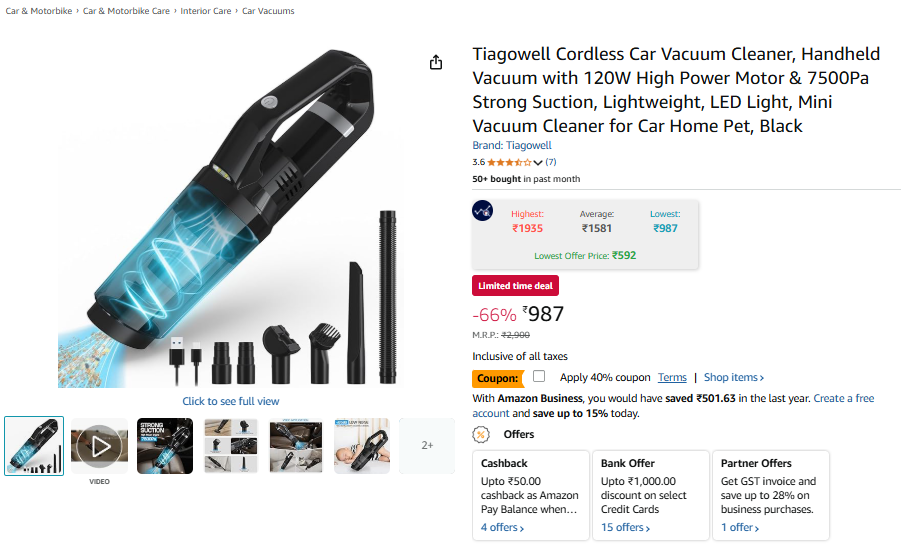911x545 pixels.
Task: Open the 2+ more images tile
Action: (427, 446)
